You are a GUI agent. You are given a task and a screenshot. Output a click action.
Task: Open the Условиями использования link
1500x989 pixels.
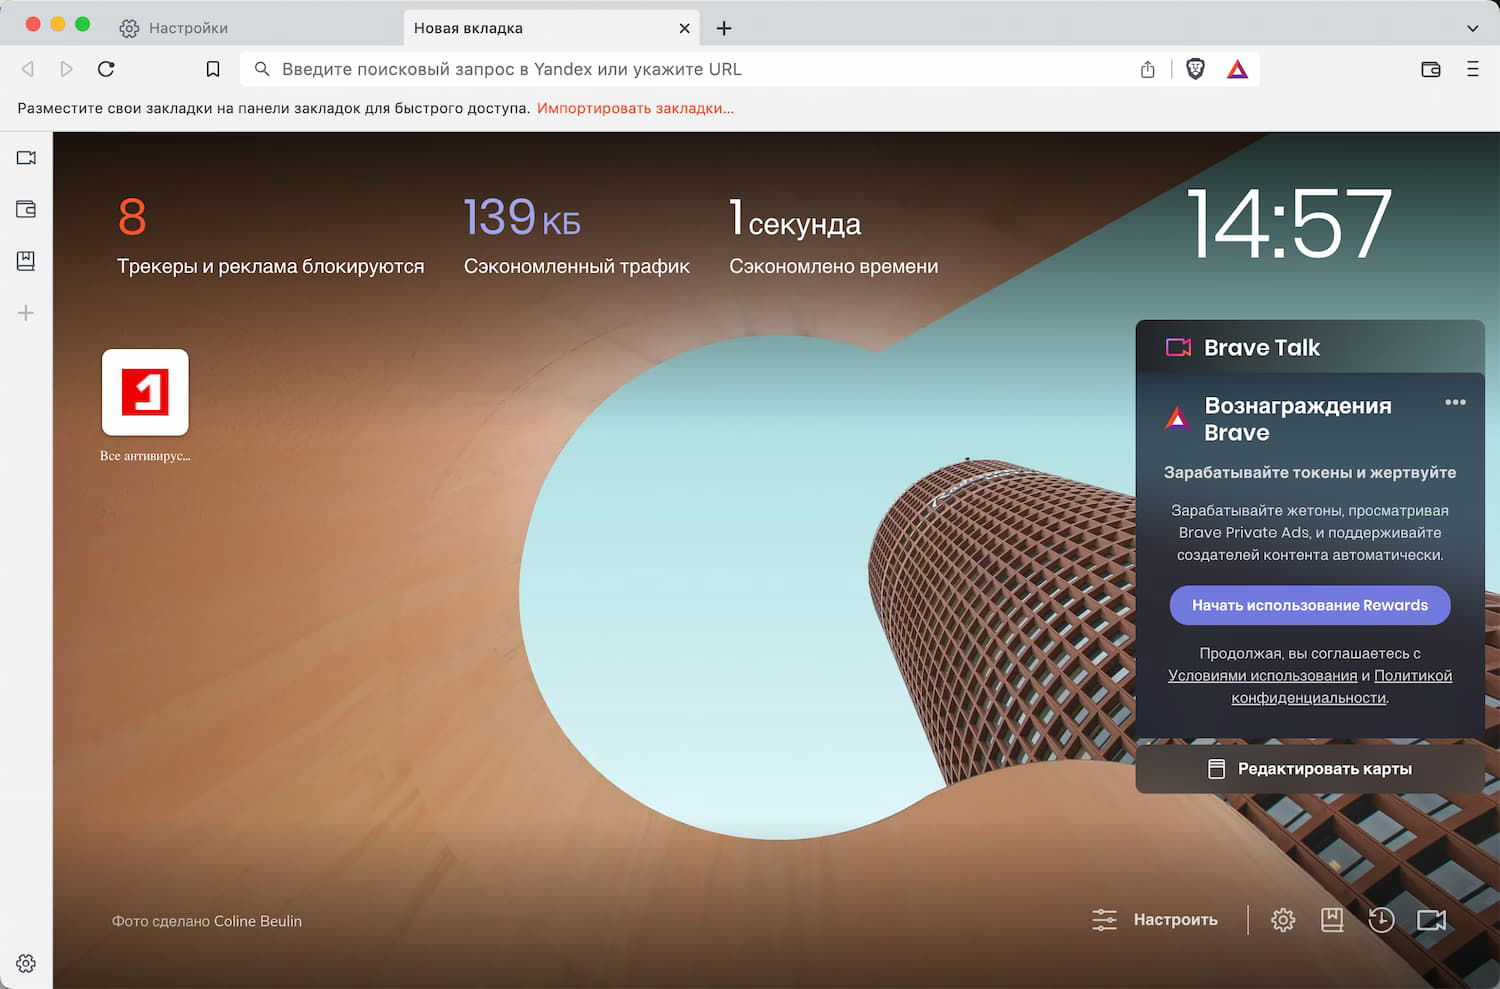tap(1262, 676)
